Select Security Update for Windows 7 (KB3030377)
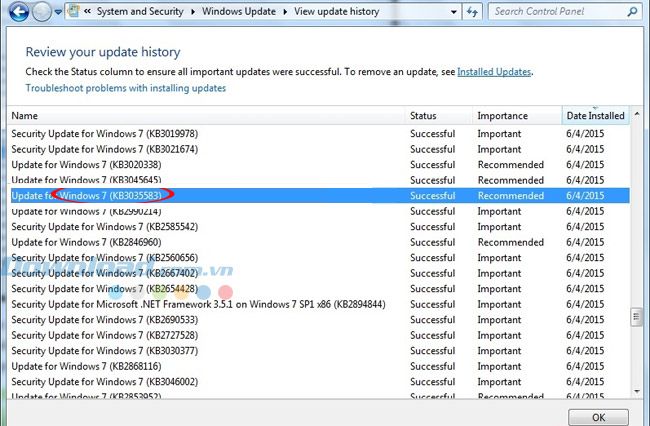 [320, 351]
